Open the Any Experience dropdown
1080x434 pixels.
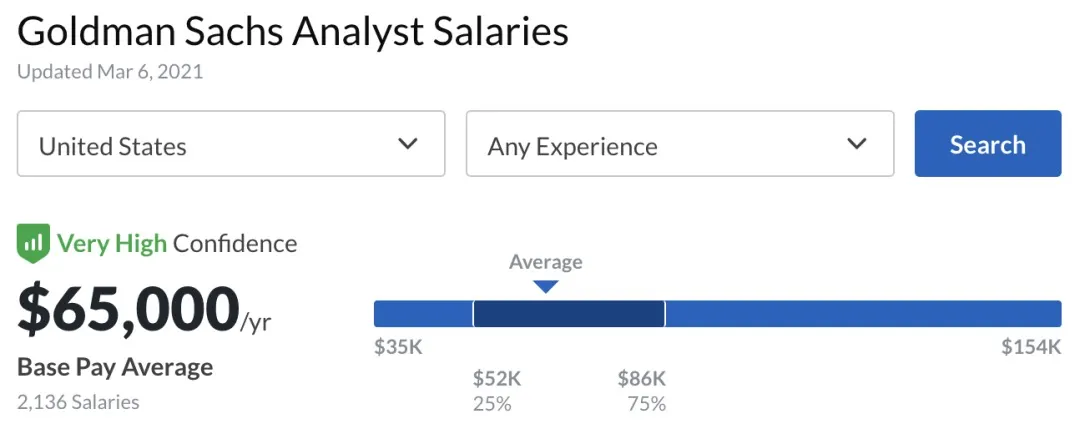(x=679, y=144)
